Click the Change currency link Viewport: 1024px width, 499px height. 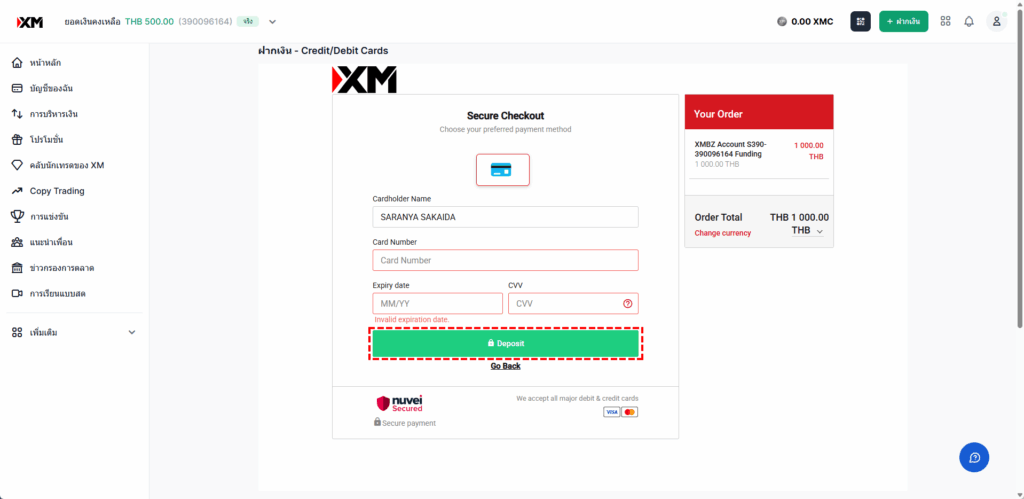click(722, 233)
